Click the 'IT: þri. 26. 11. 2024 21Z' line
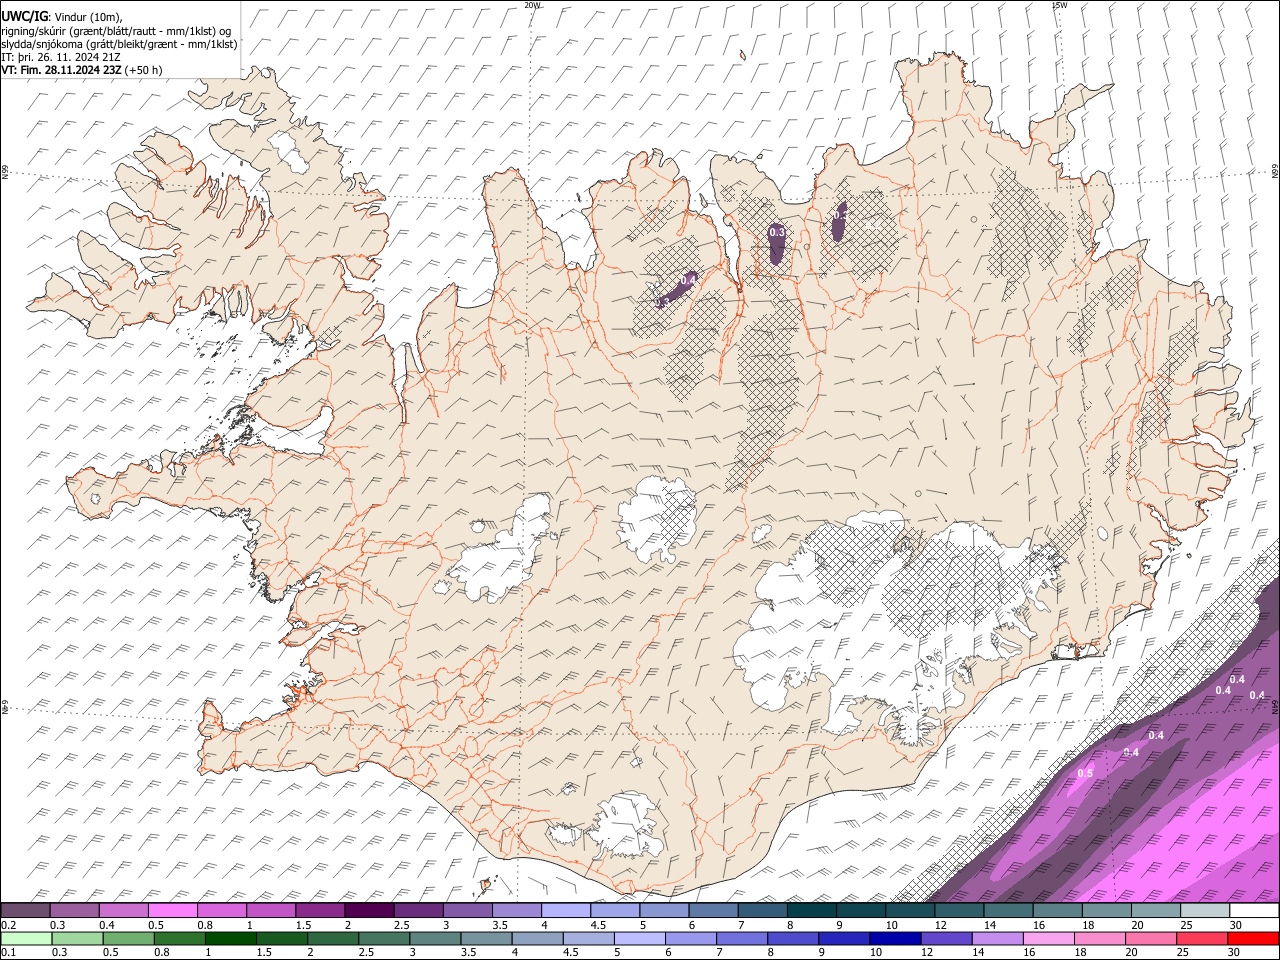Image resolution: width=1280 pixels, height=960 pixels. (x=61, y=57)
